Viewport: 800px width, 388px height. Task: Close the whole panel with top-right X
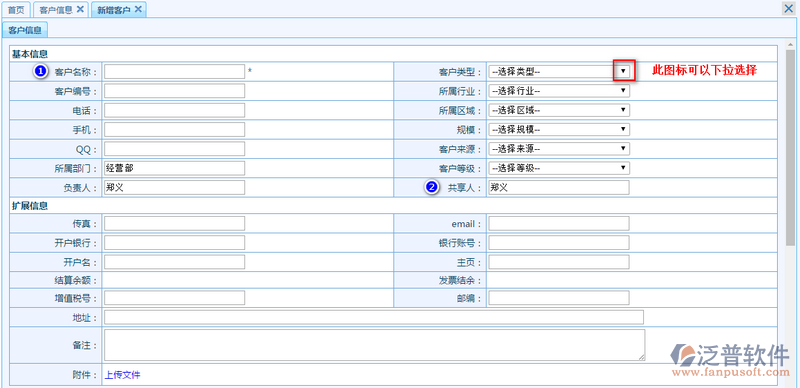789,8
